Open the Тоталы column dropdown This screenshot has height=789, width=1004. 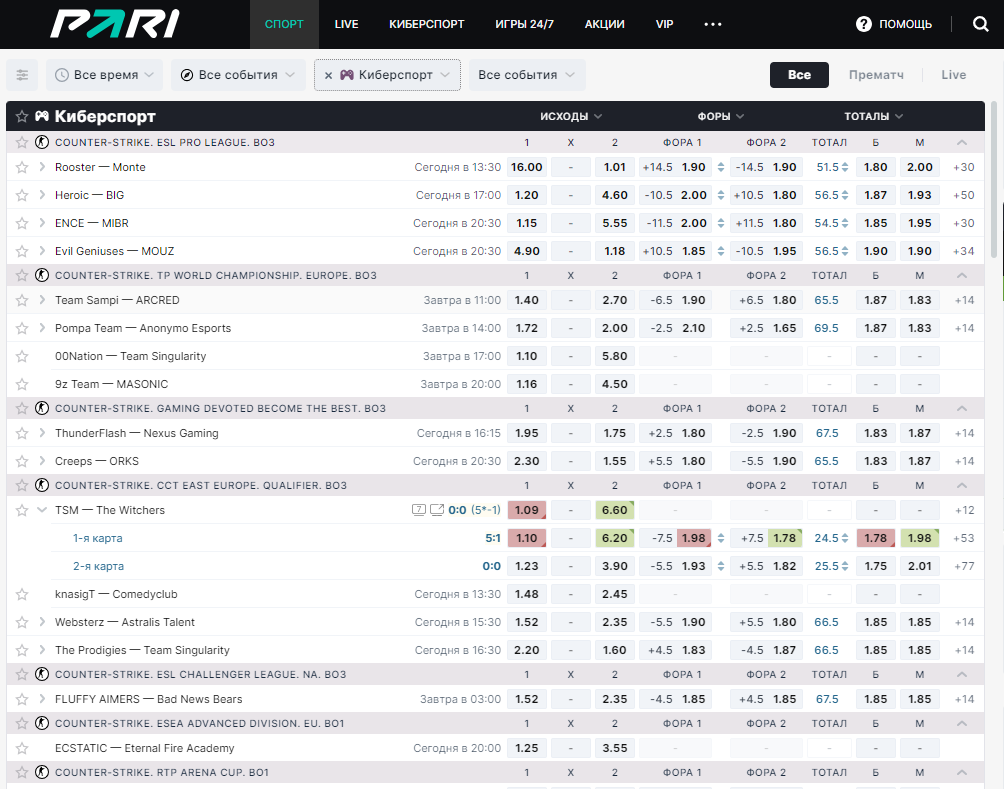tap(873, 116)
